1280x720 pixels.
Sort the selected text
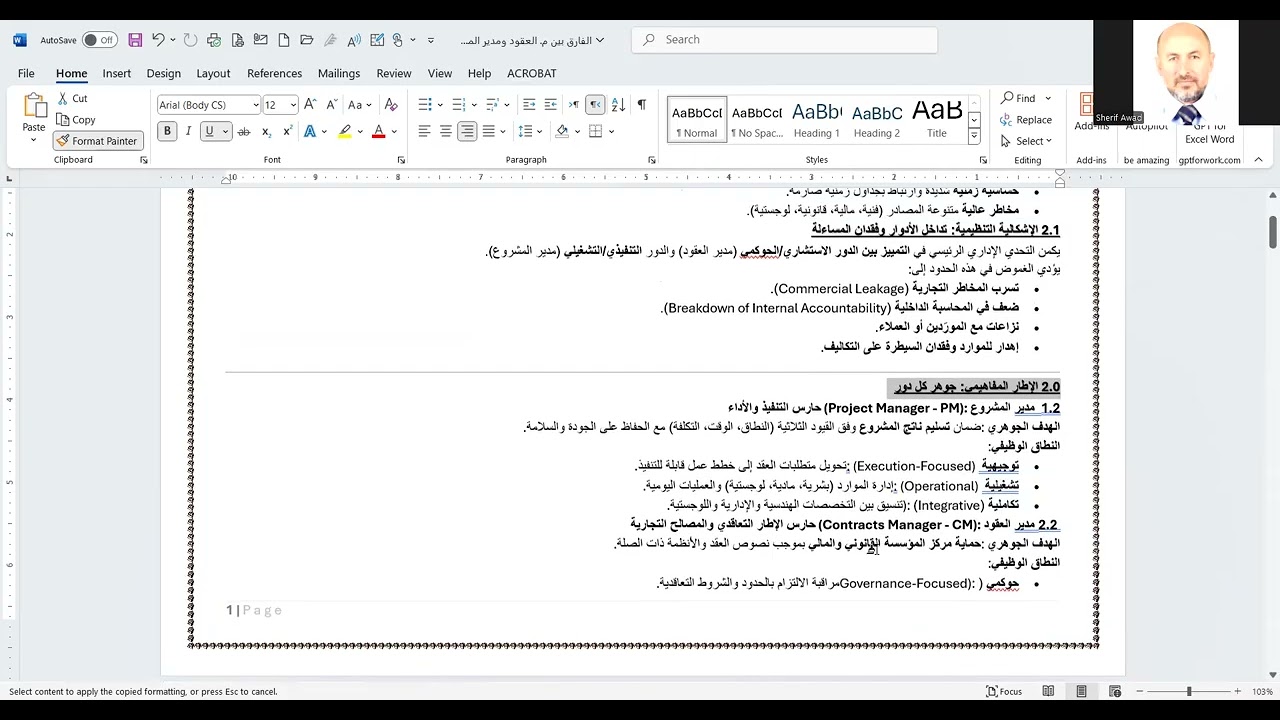618,105
